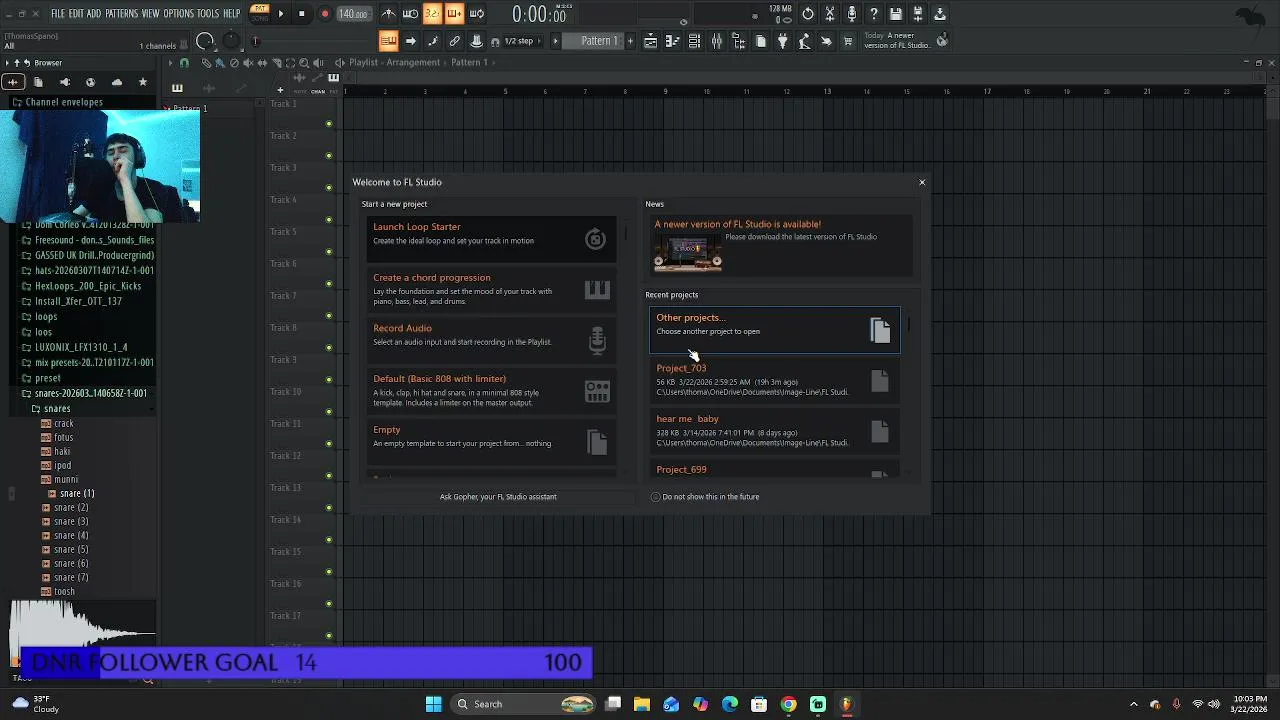Open recent project hear me baby

pyautogui.click(x=775, y=431)
